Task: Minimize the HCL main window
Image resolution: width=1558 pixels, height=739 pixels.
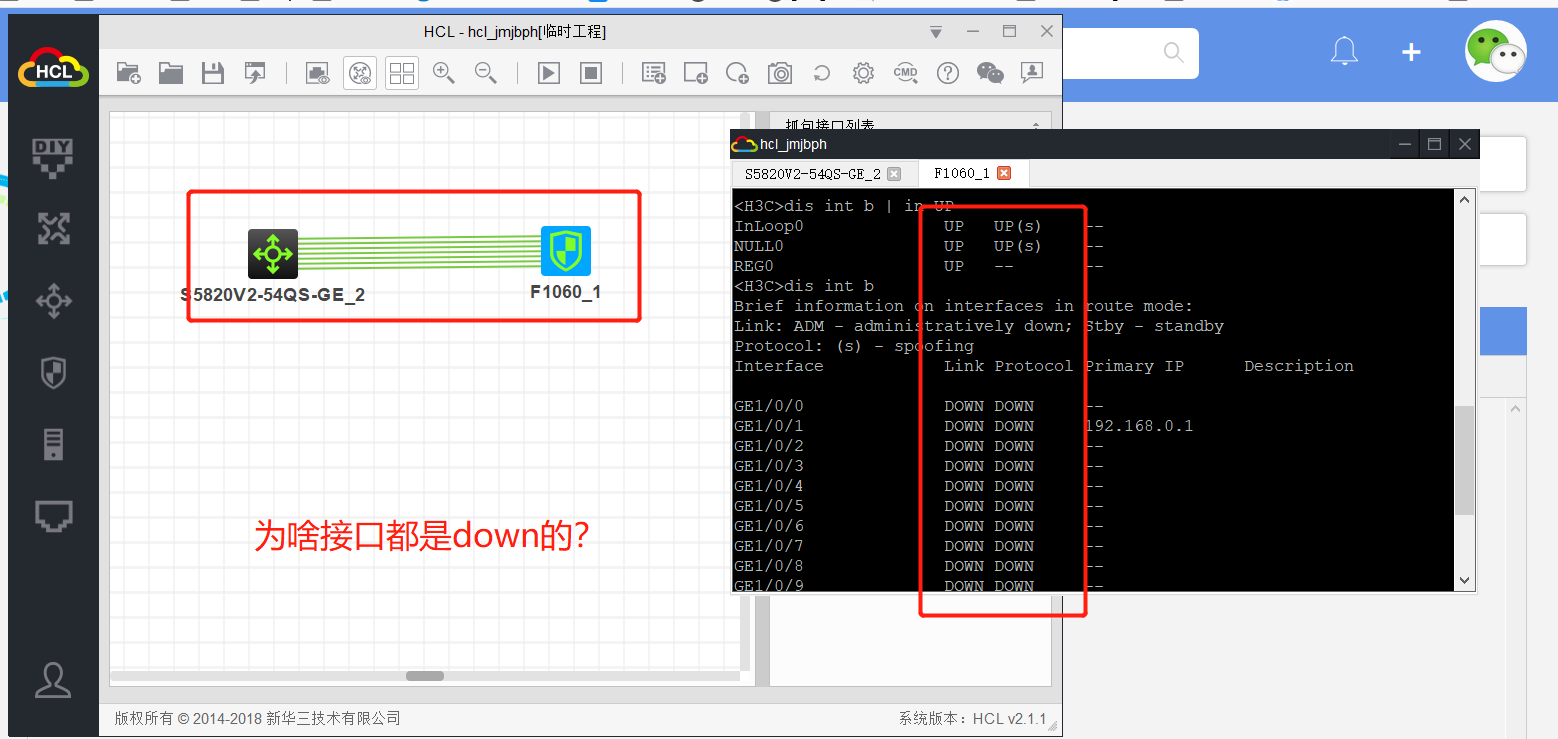Action: [x=973, y=32]
